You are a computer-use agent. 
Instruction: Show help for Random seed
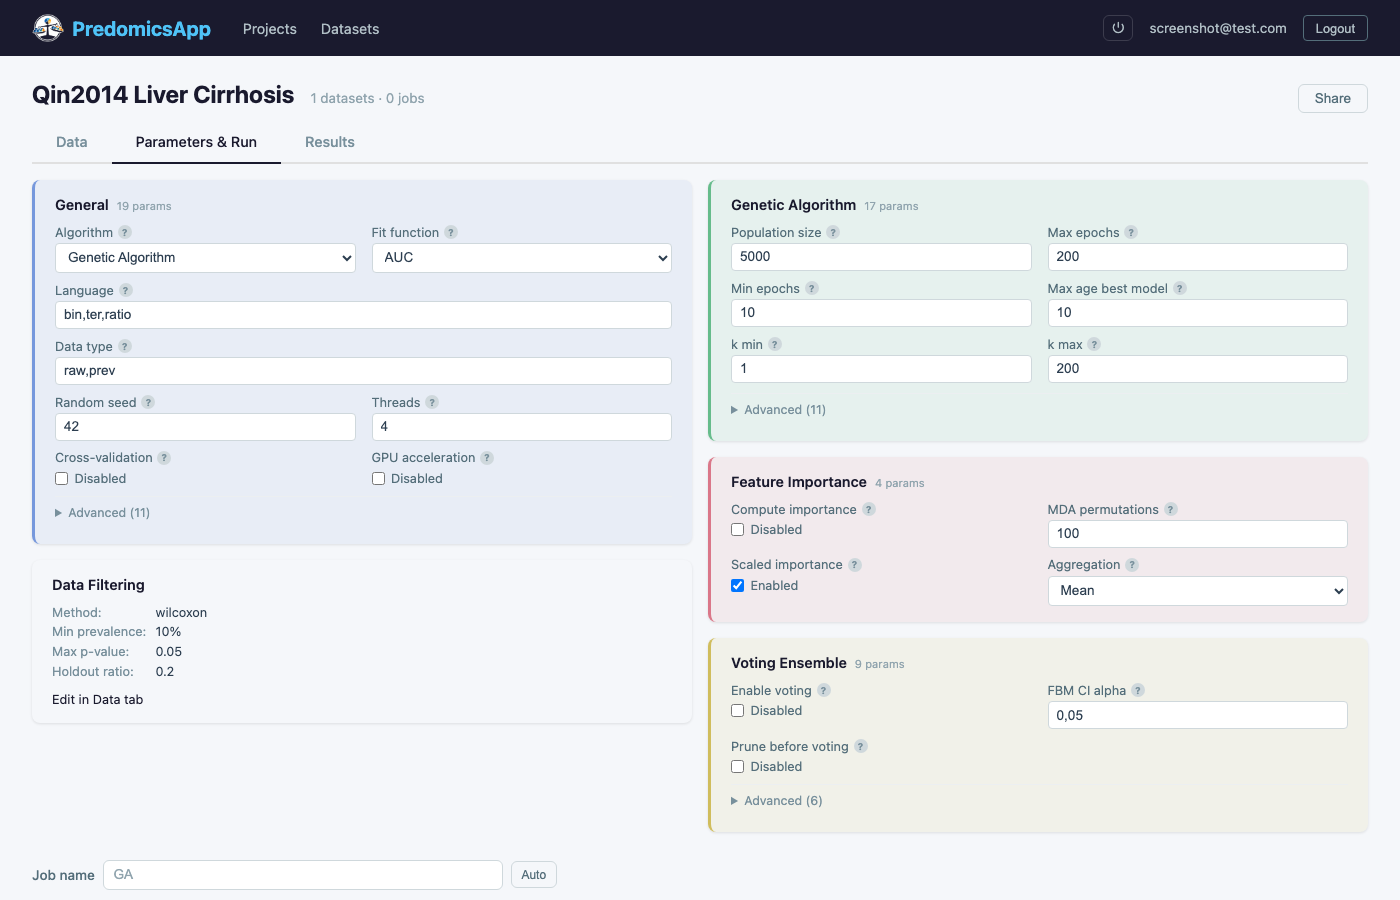[x=148, y=402]
